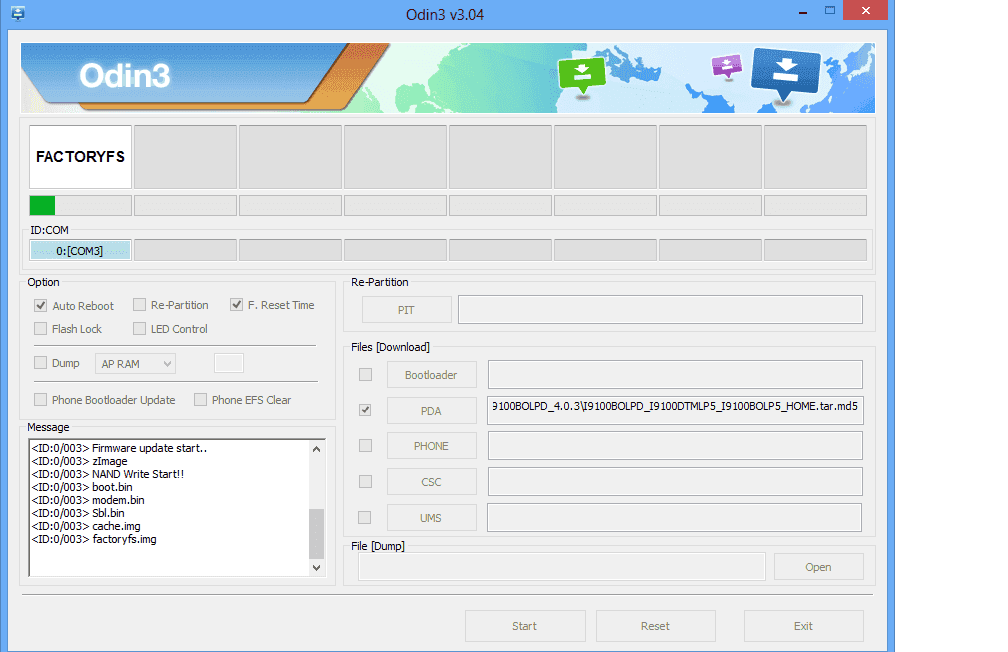The image size is (1008, 652).
Task: Click the Bootloader file button
Action: pos(431,375)
